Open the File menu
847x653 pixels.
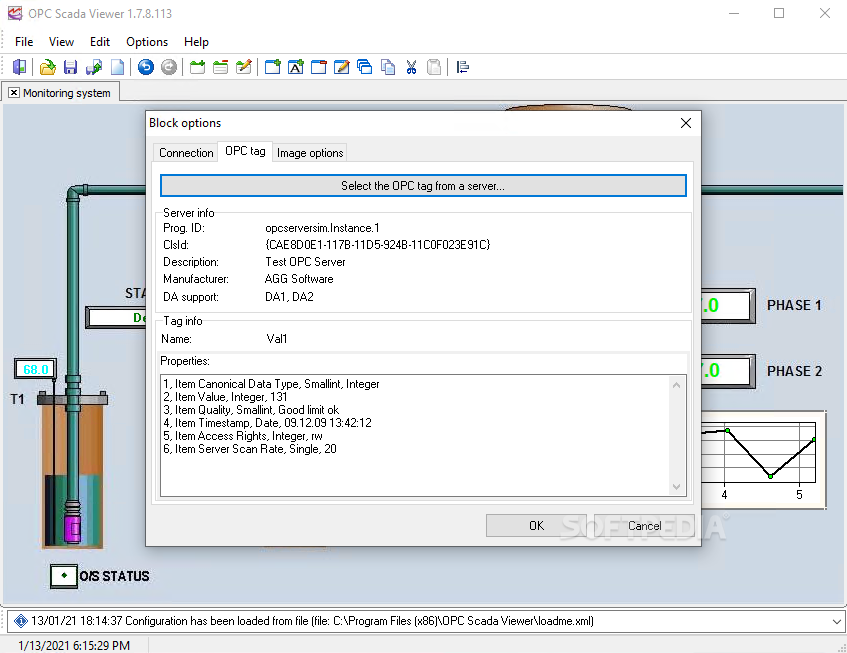click(24, 42)
